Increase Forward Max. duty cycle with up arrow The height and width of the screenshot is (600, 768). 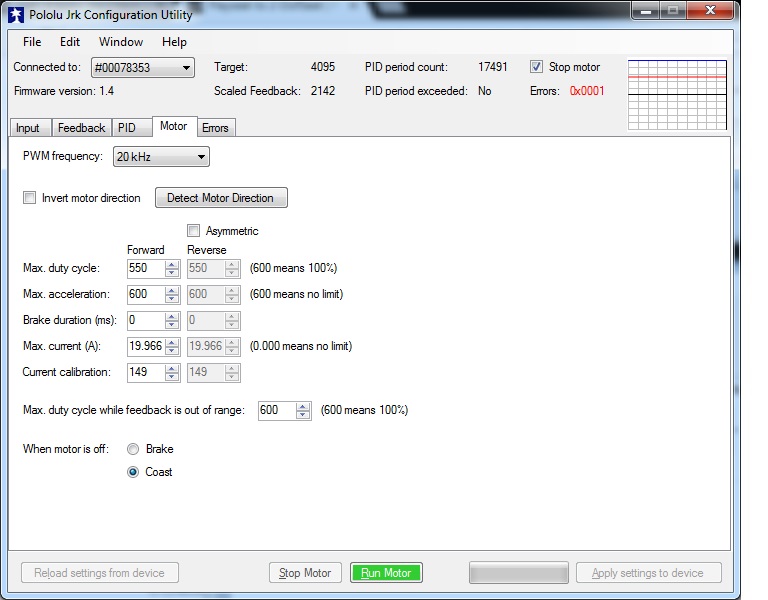tap(171, 264)
